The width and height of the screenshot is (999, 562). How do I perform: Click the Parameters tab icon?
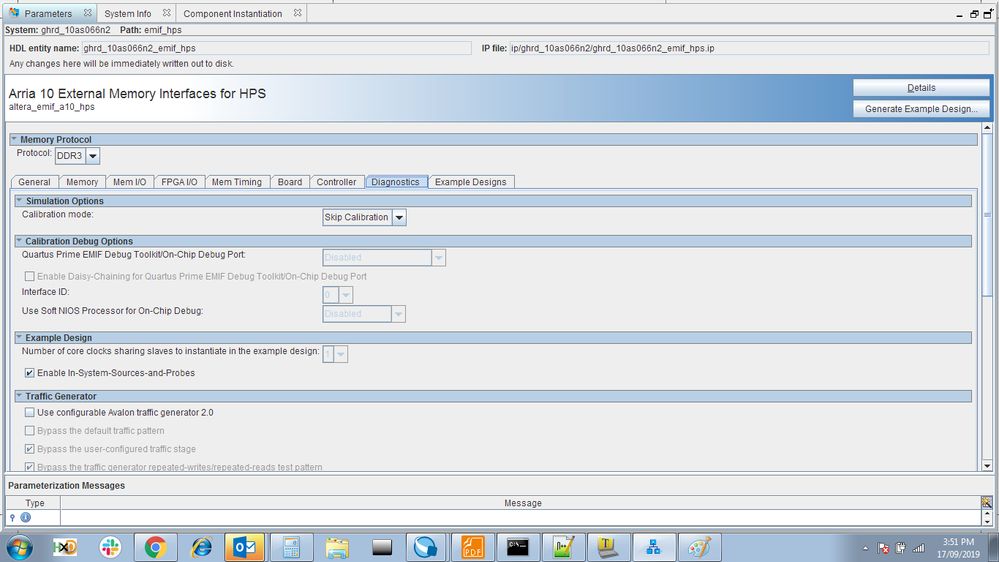pyautogui.click(x=14, y=13)
